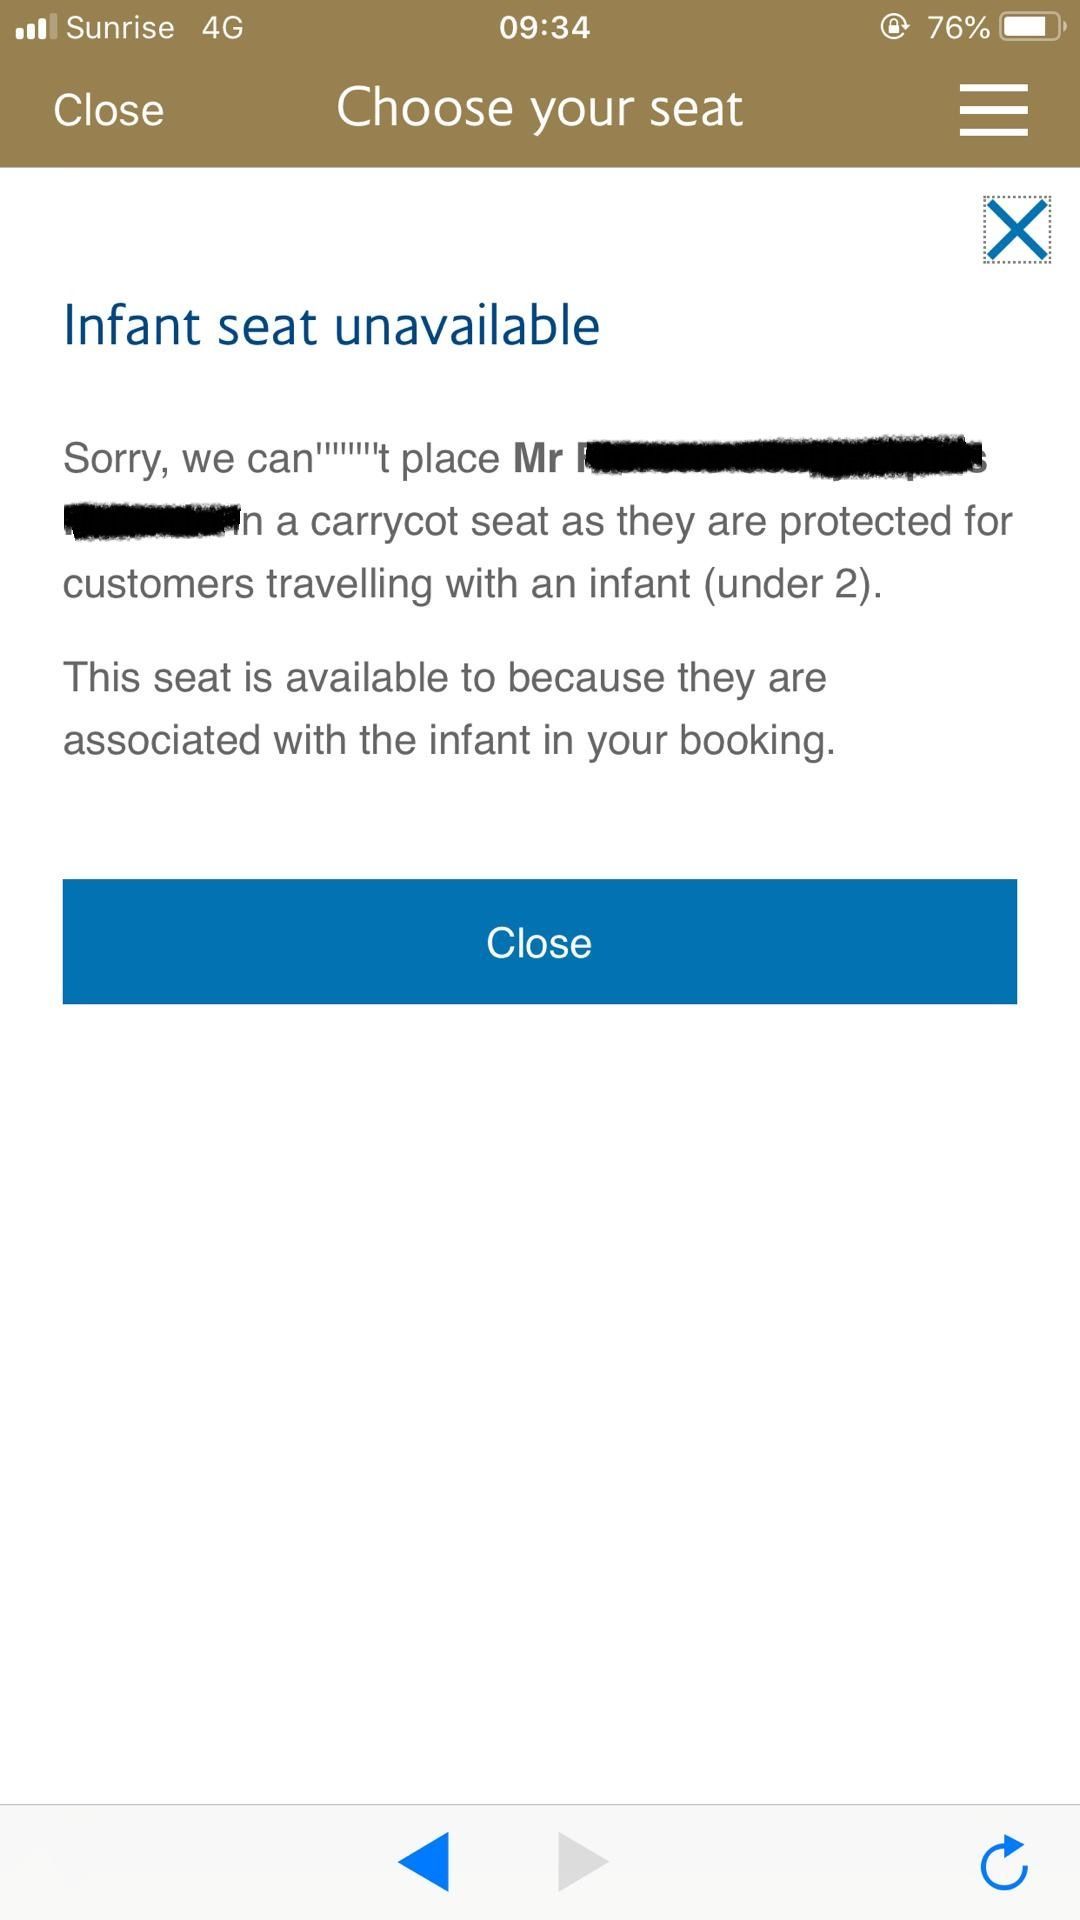This screenshot has width=1080, height=1920.
Task: Tap the Sunrise carrier label
Action: pyautogui.click(x=120, y=27)
